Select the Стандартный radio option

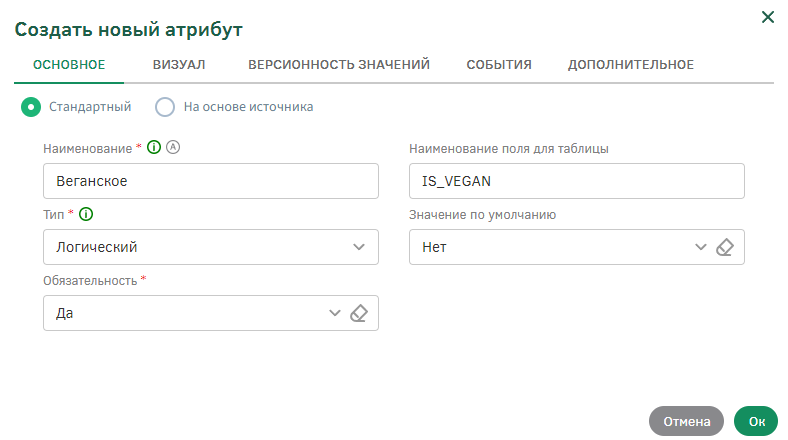click(31, 106)
